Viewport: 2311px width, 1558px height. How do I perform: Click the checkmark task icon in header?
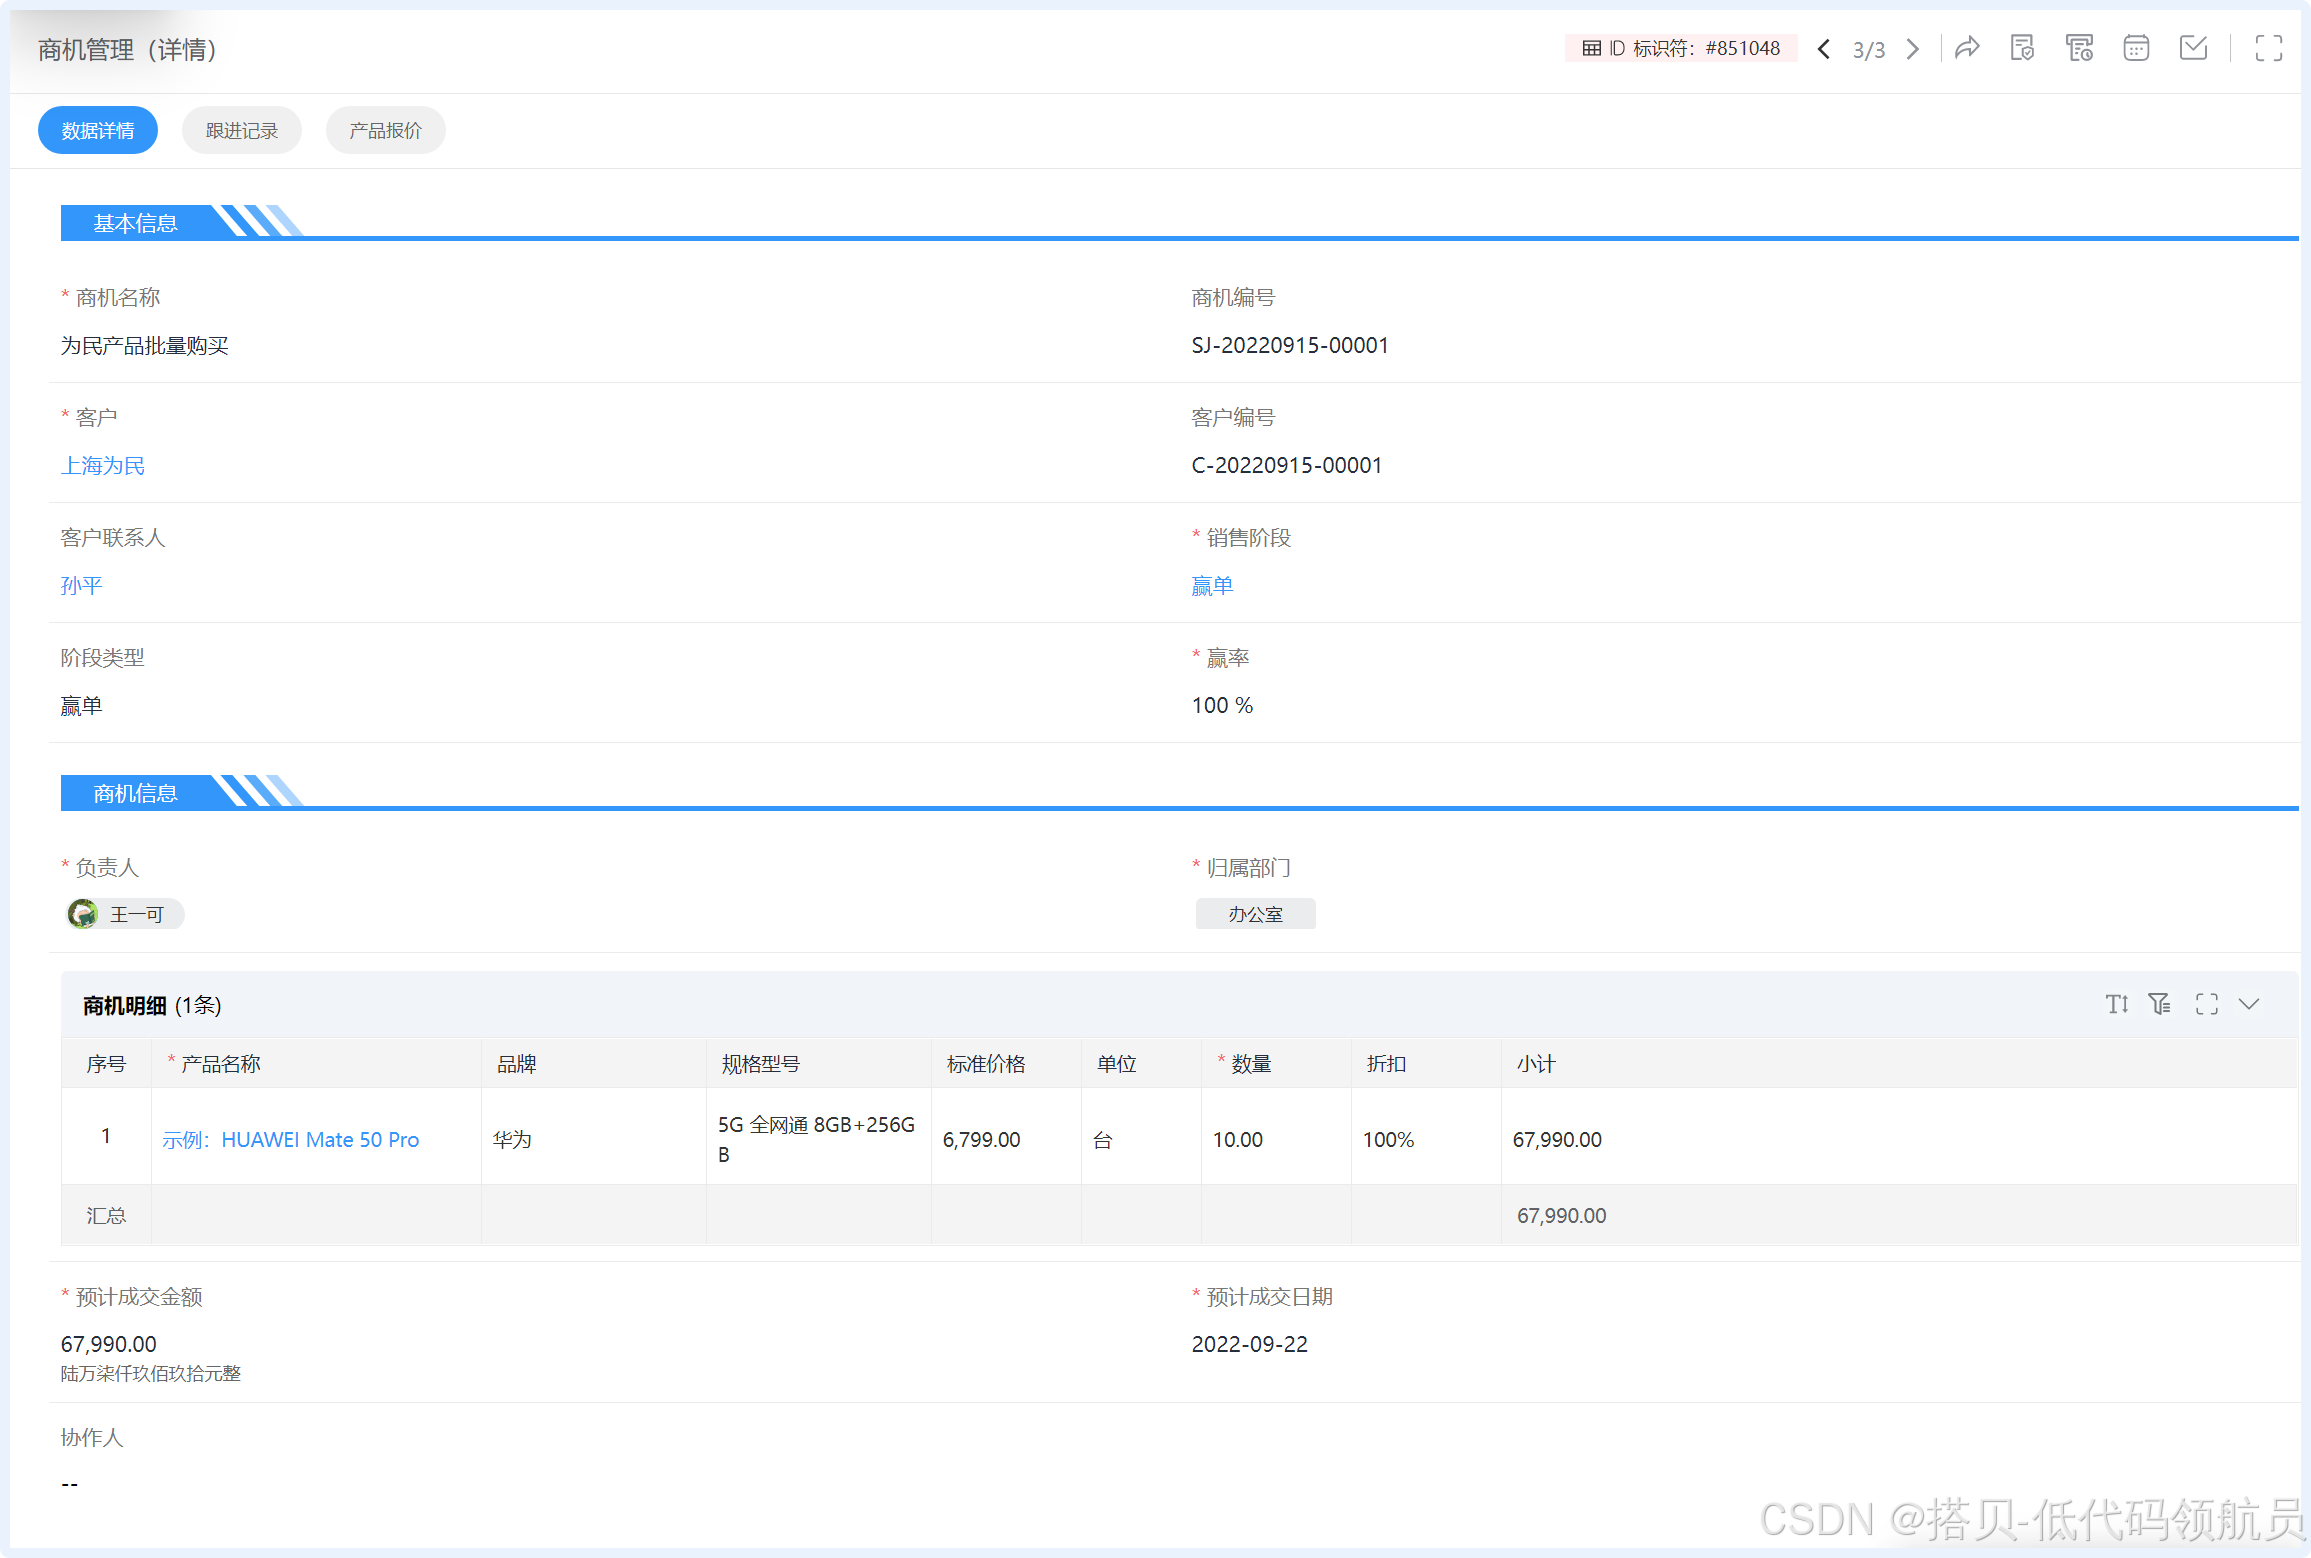pyautogui.click(x=2193, y=48)
